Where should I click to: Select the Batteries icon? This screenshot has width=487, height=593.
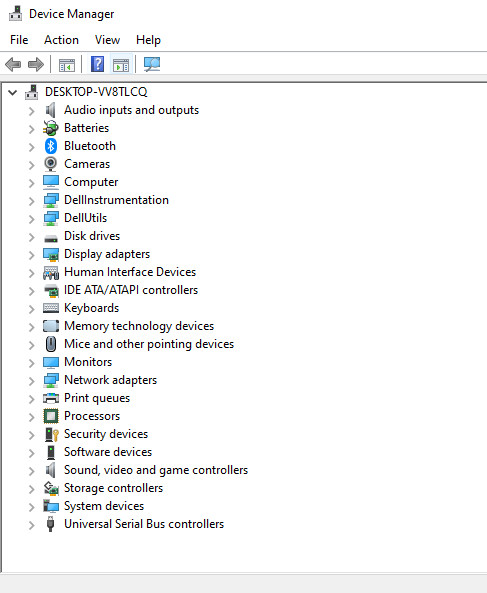51,128
